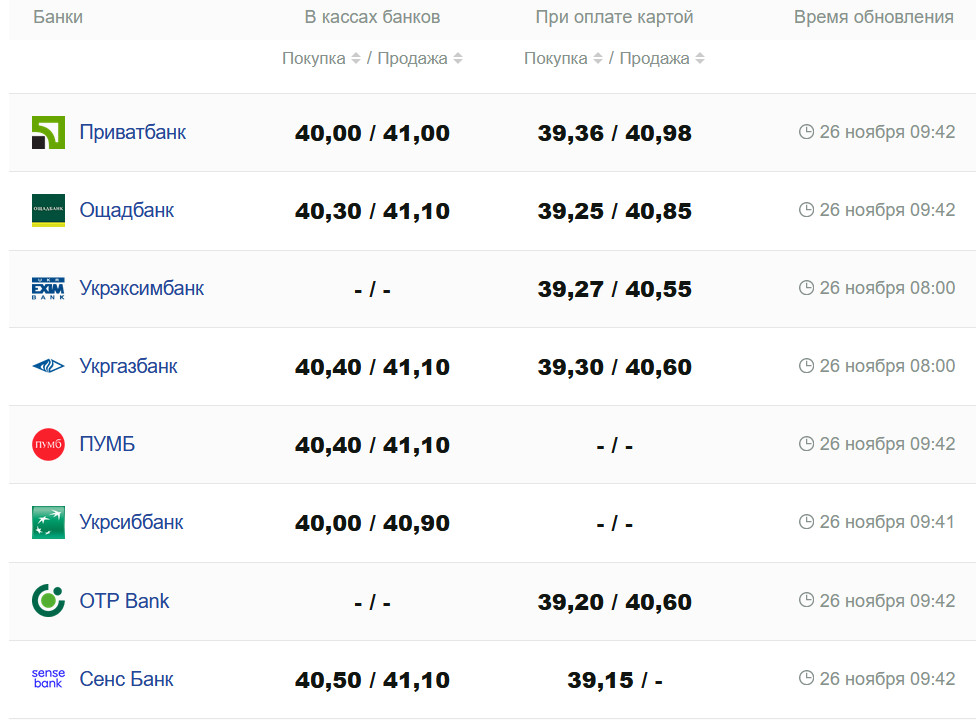Click the Ukreximbank EXIM logo
The height and width of the screenshot is (720, 976).
pos(48,289)
